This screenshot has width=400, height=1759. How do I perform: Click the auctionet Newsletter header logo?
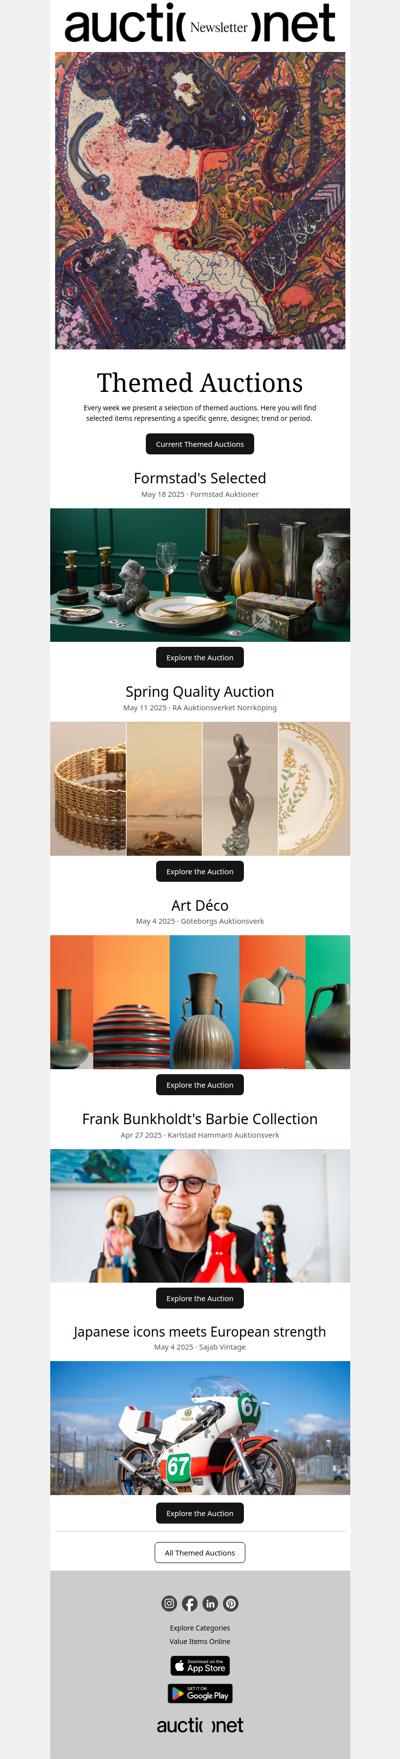pos(200,25)
